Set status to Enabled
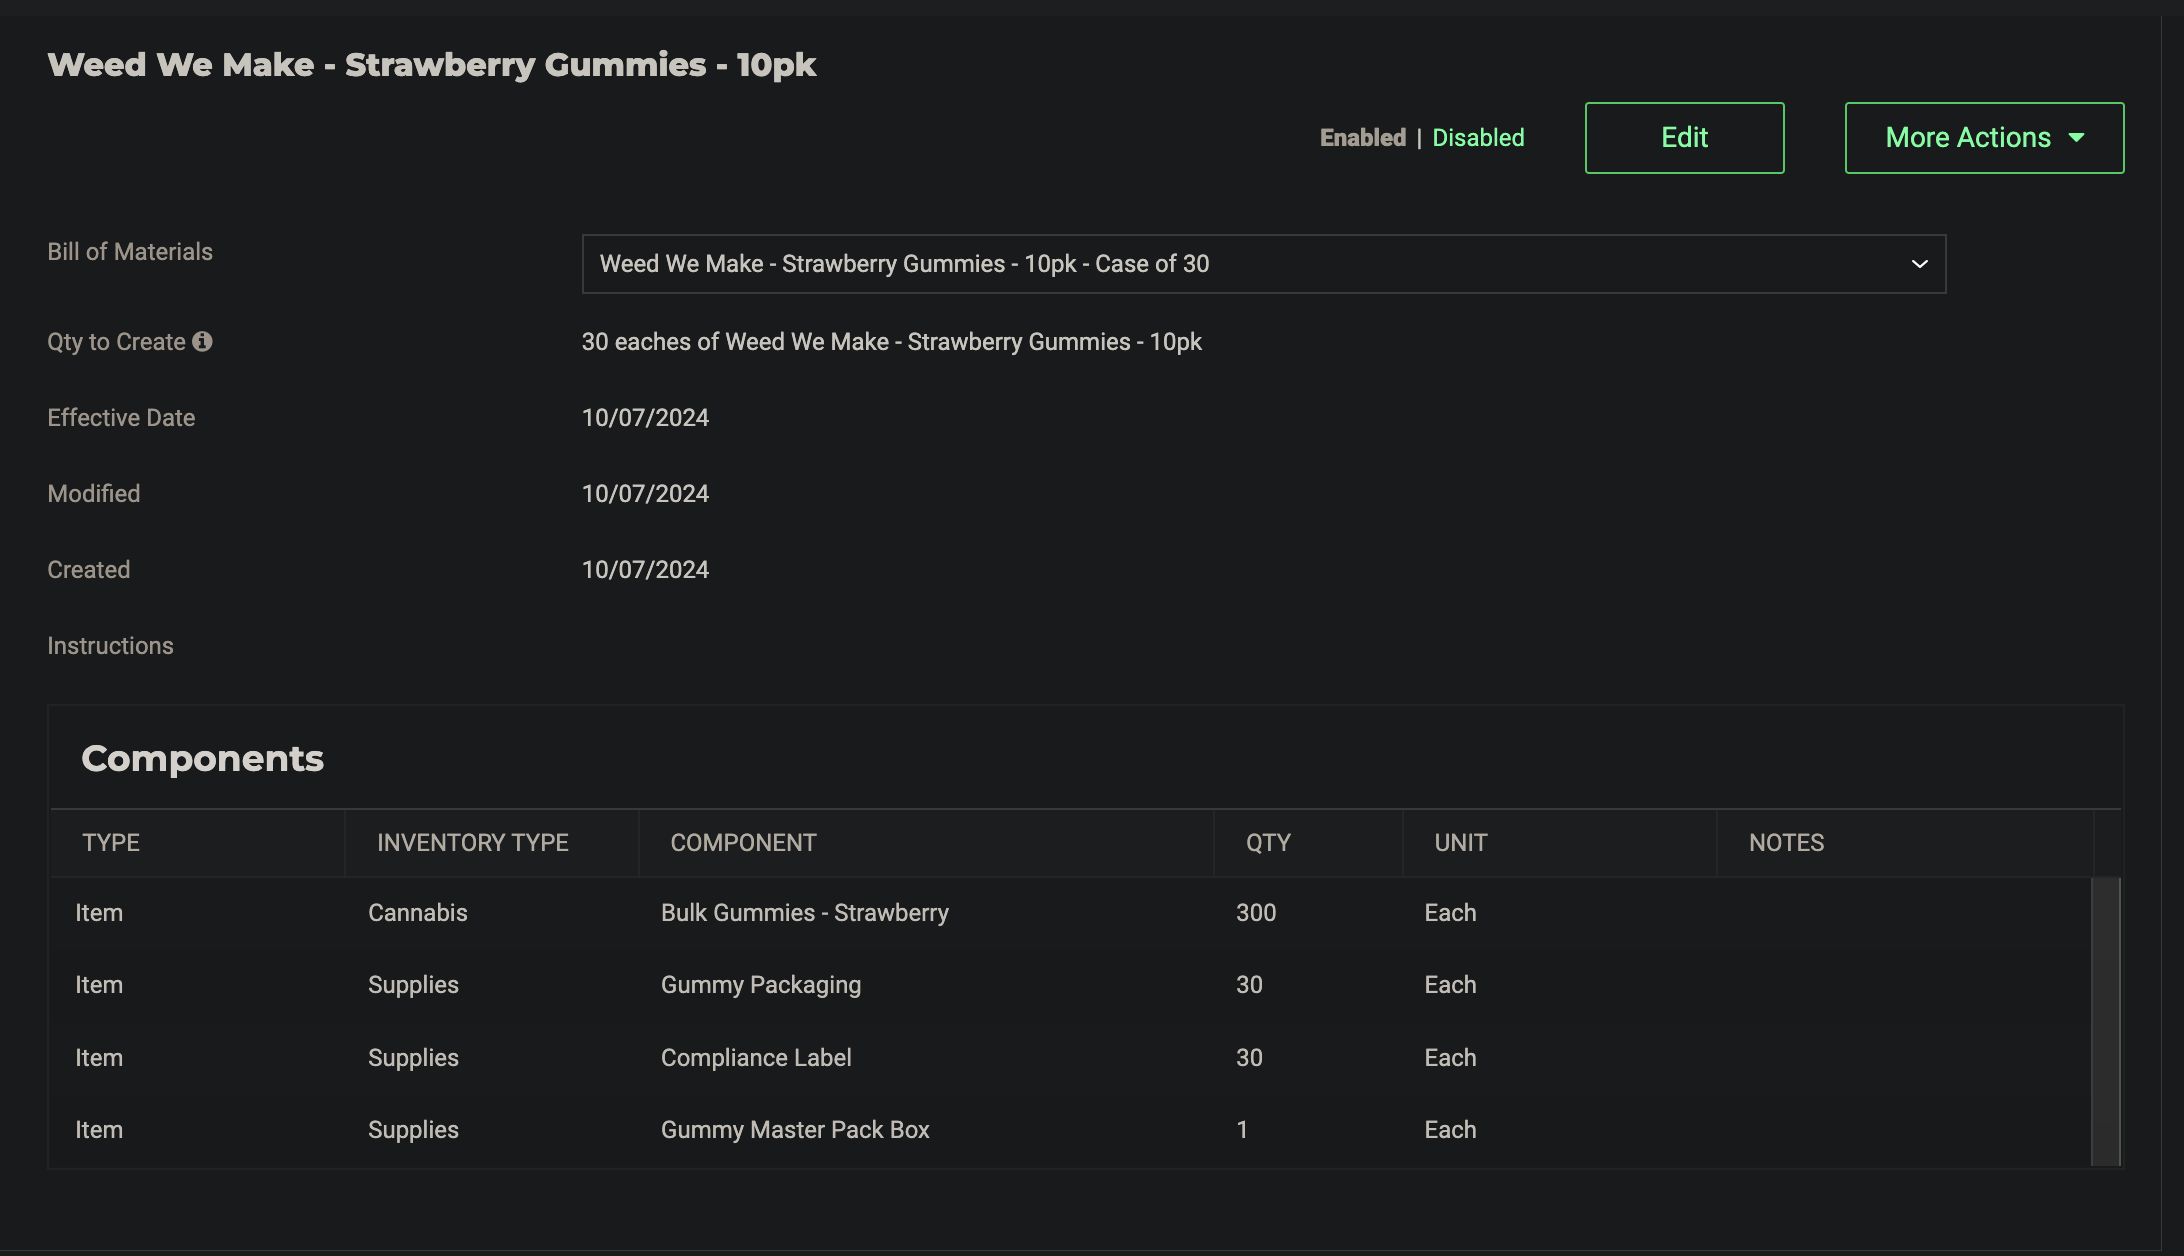This screenshot has height=1256, width=2184. (x=1362, y=138)
